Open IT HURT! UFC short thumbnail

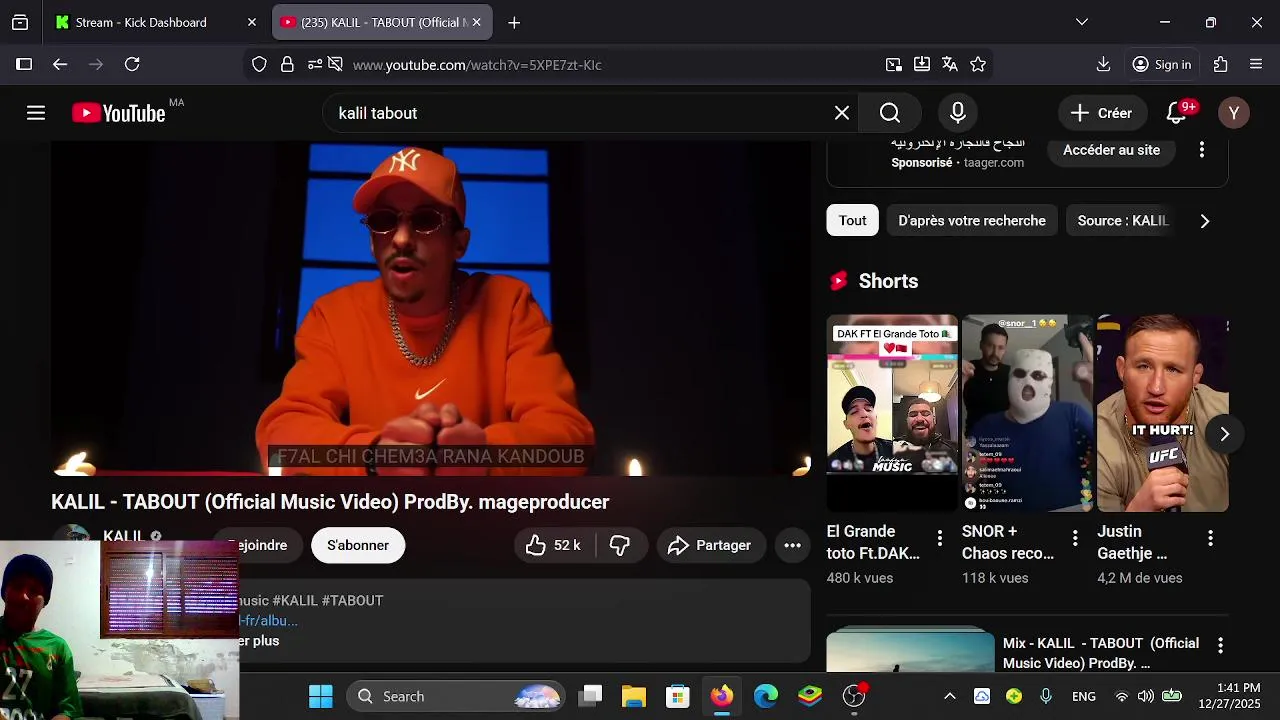point(1163,413)
